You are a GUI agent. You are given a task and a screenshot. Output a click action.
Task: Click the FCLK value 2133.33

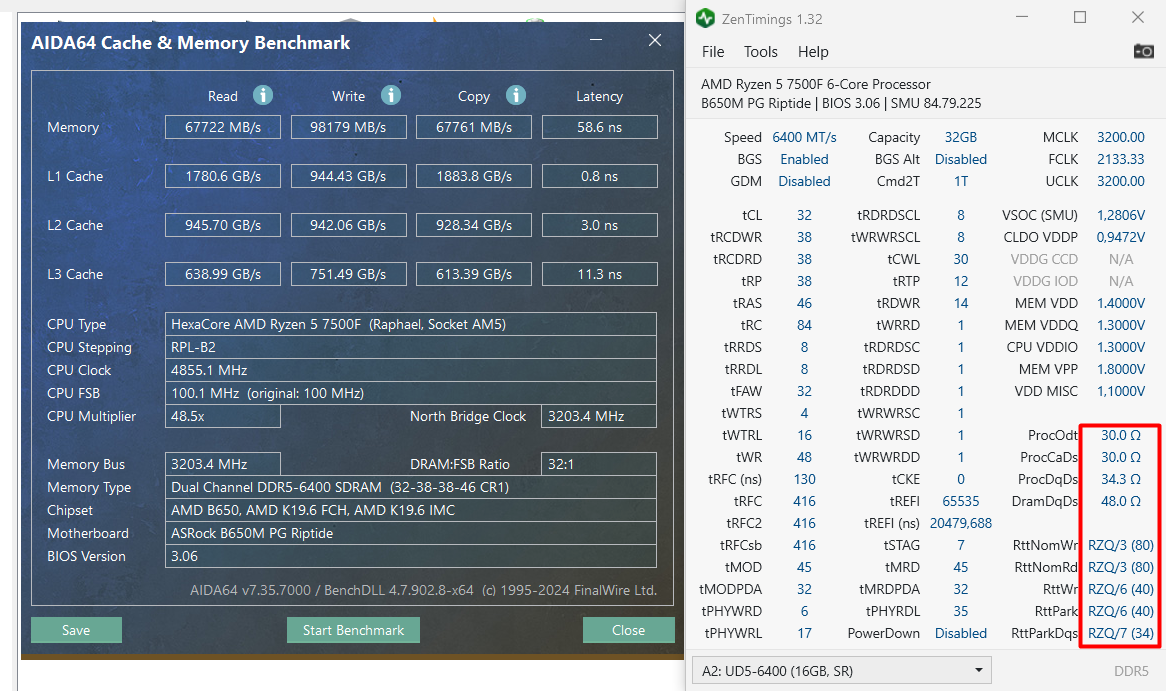(1121, 159)
